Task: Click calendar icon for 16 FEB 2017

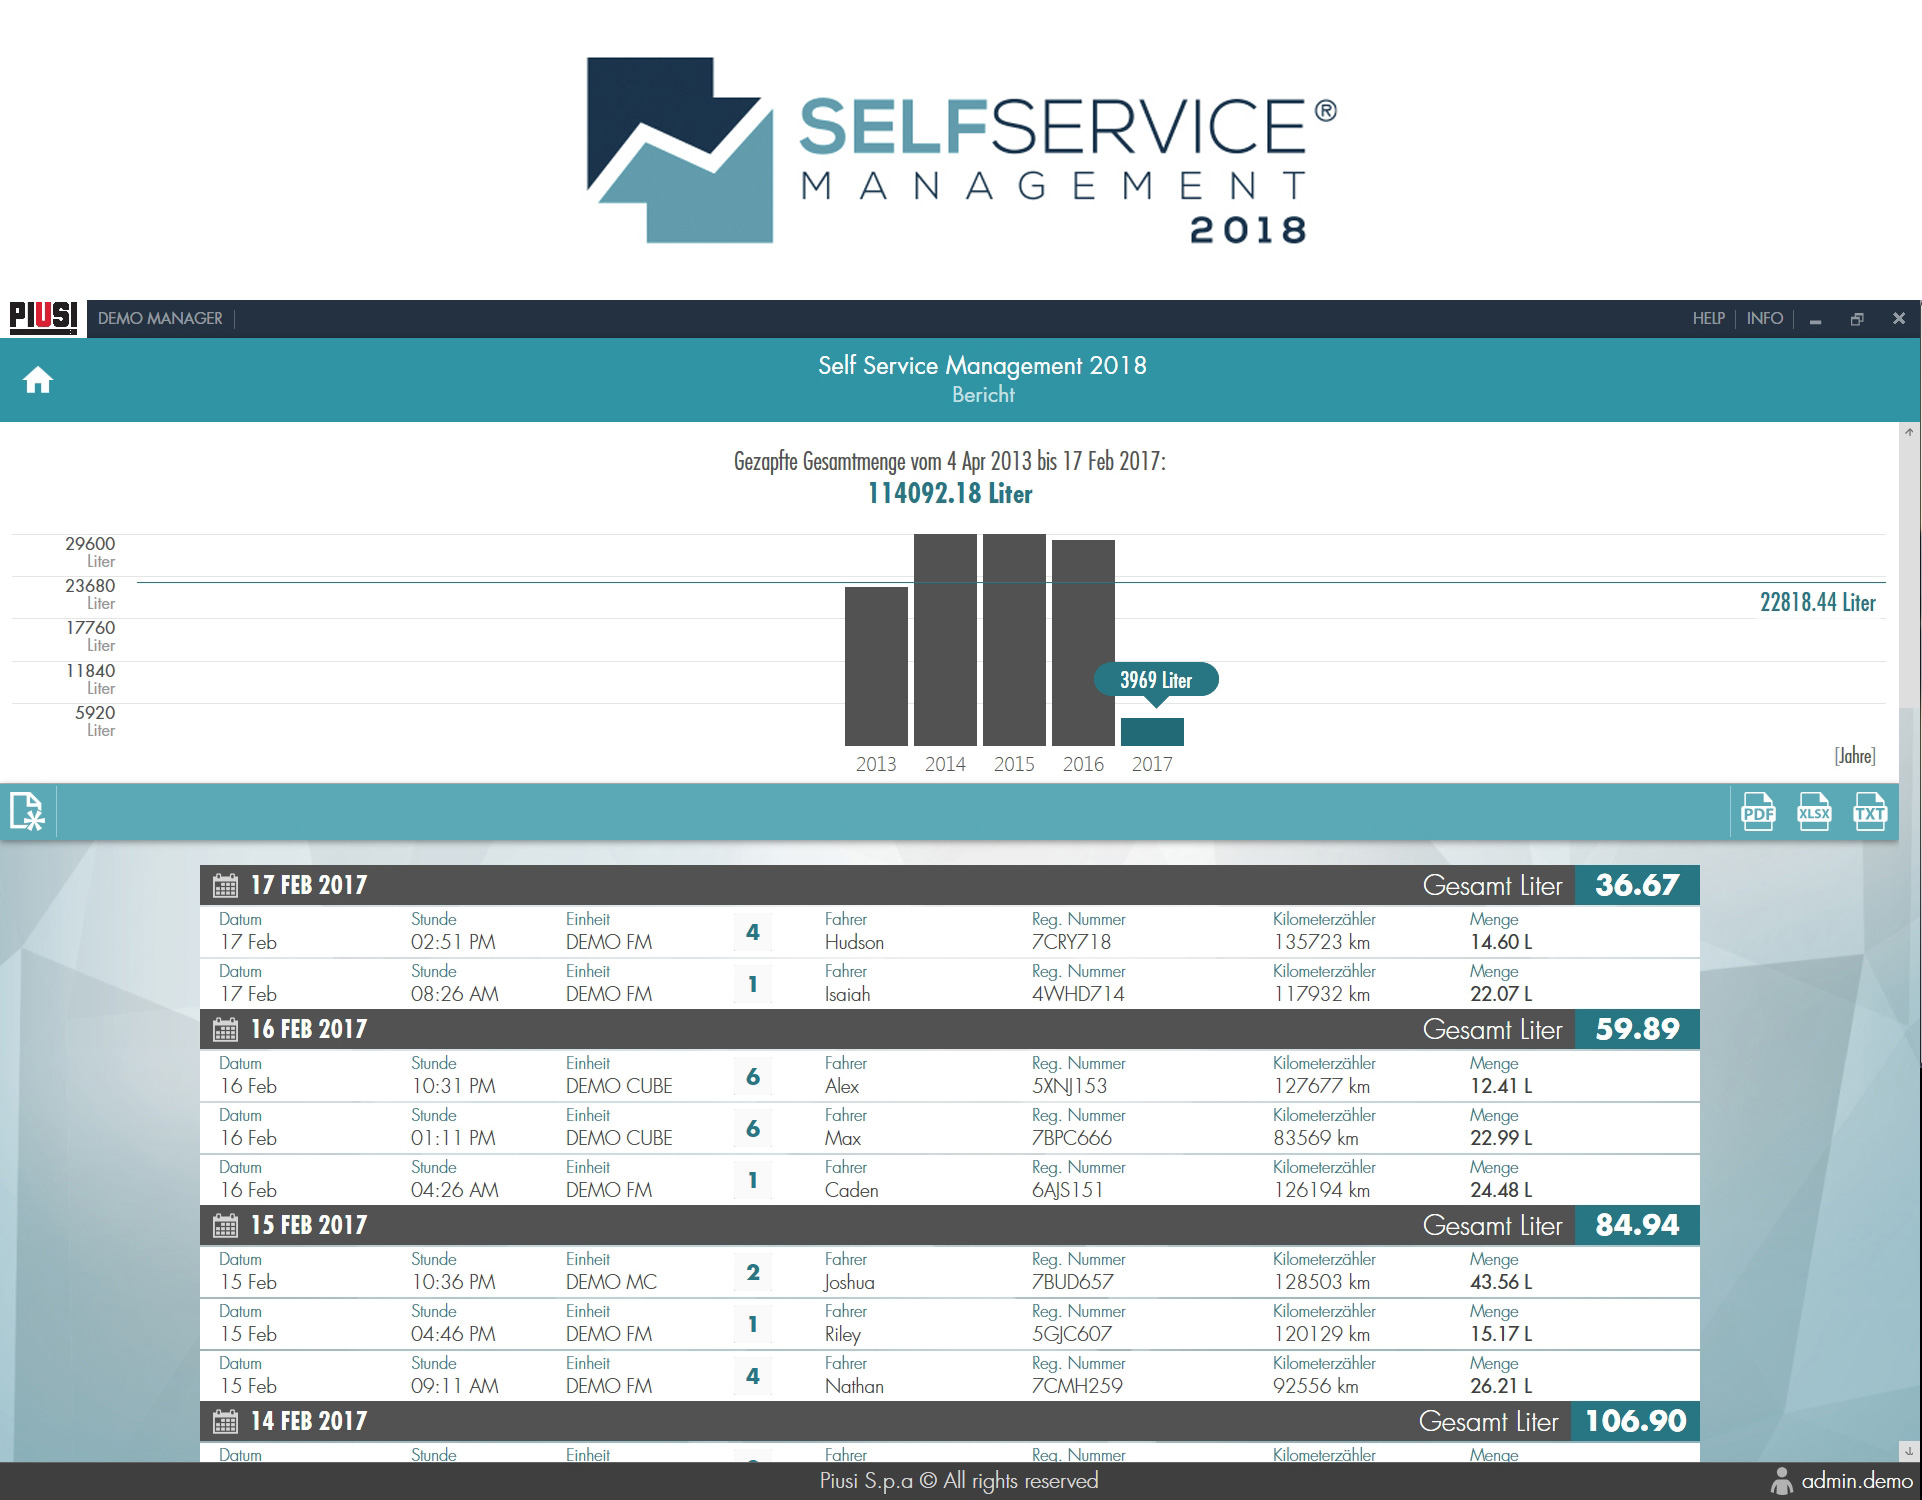Action: click(225, 1029)
